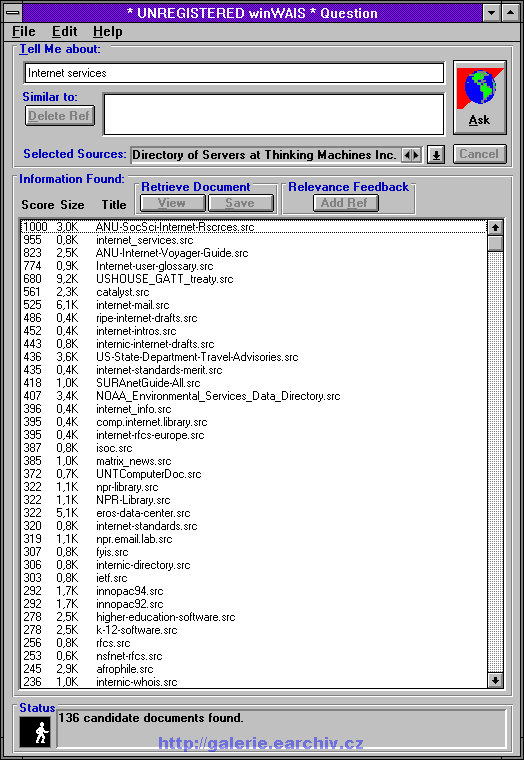
Task: Select innopac94.src
Action: [254, 591]
